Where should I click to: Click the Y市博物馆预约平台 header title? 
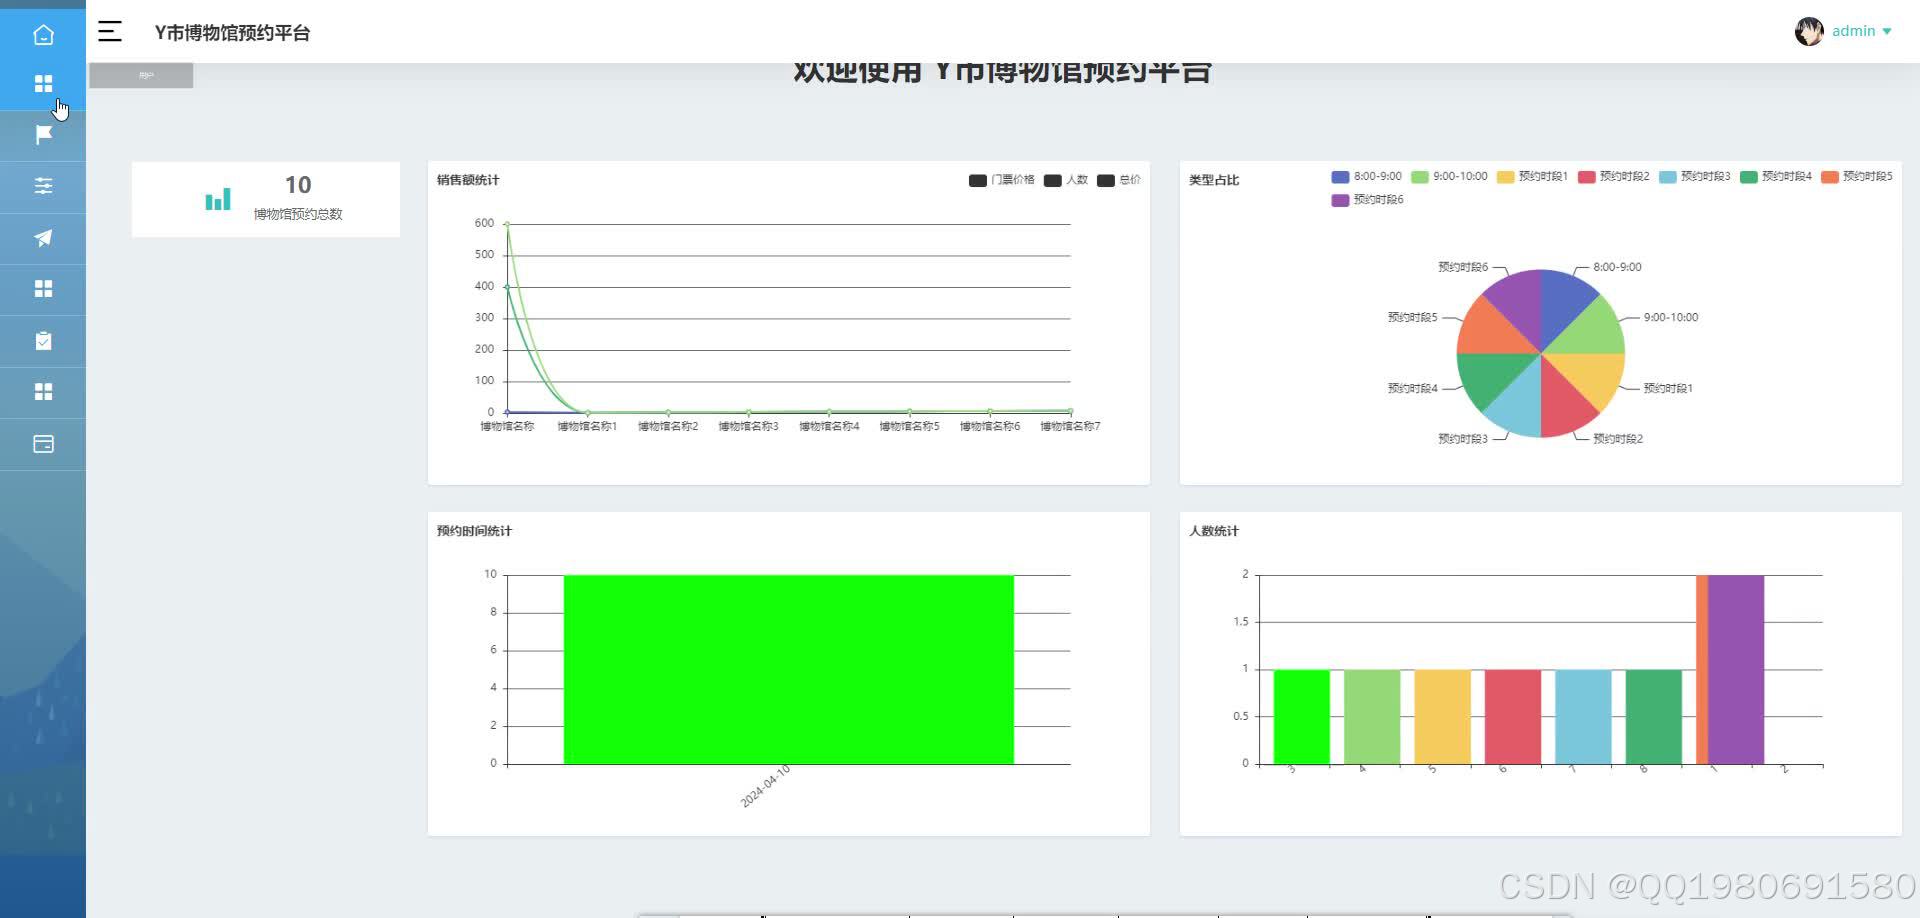pyautogui.click(x=232, y=33)
